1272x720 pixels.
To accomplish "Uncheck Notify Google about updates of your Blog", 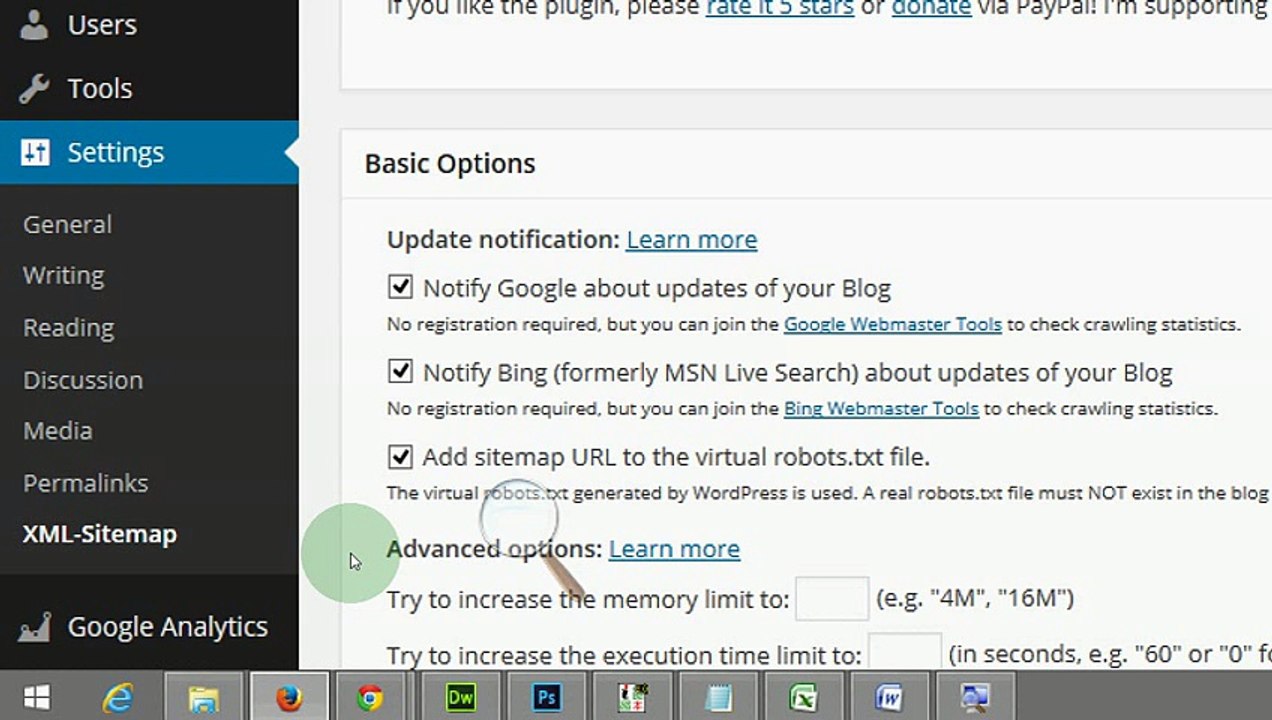I will [400, 287].
